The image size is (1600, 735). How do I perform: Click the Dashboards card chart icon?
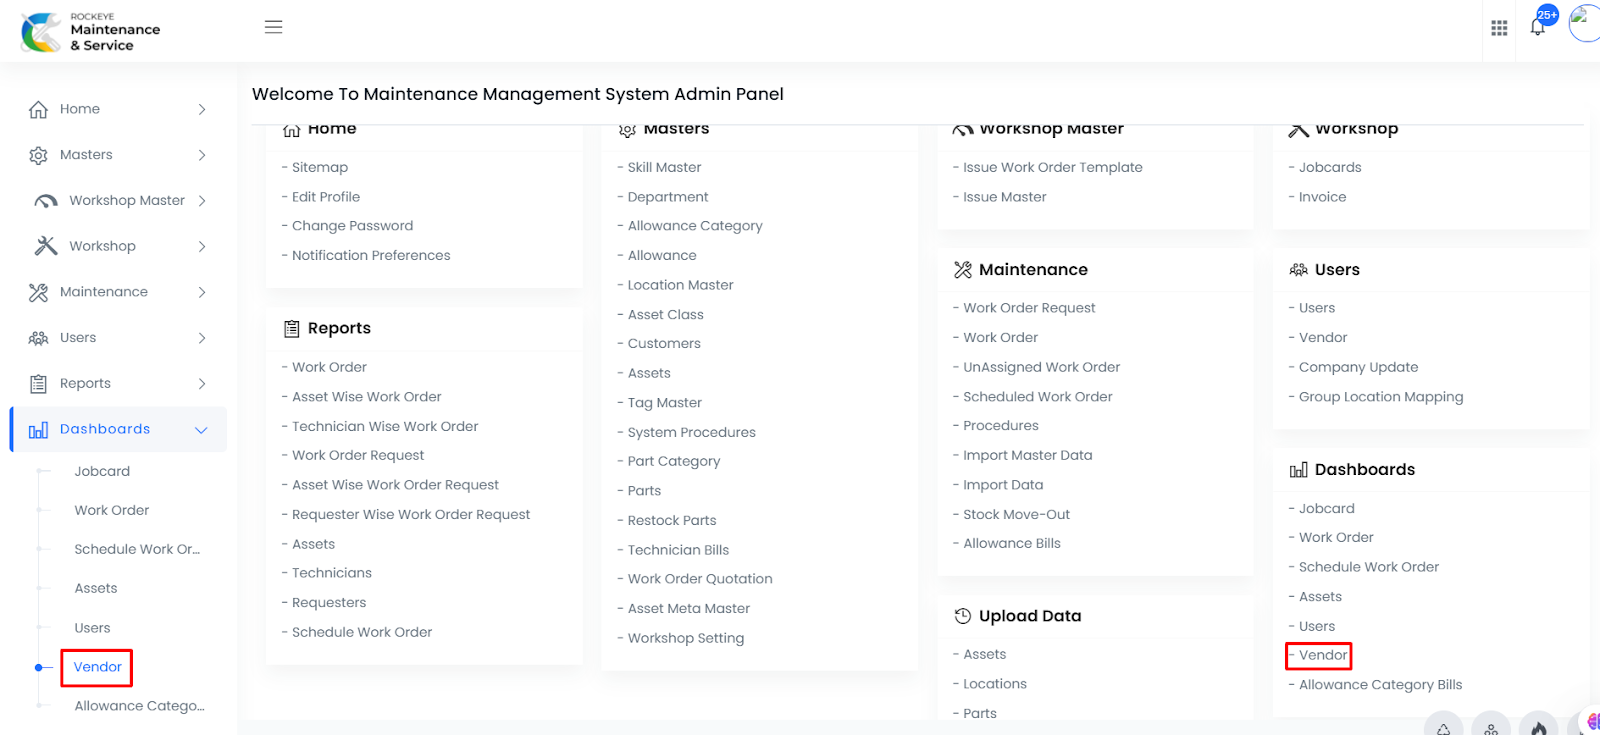pyautogui.click(x=1299, y=470)
